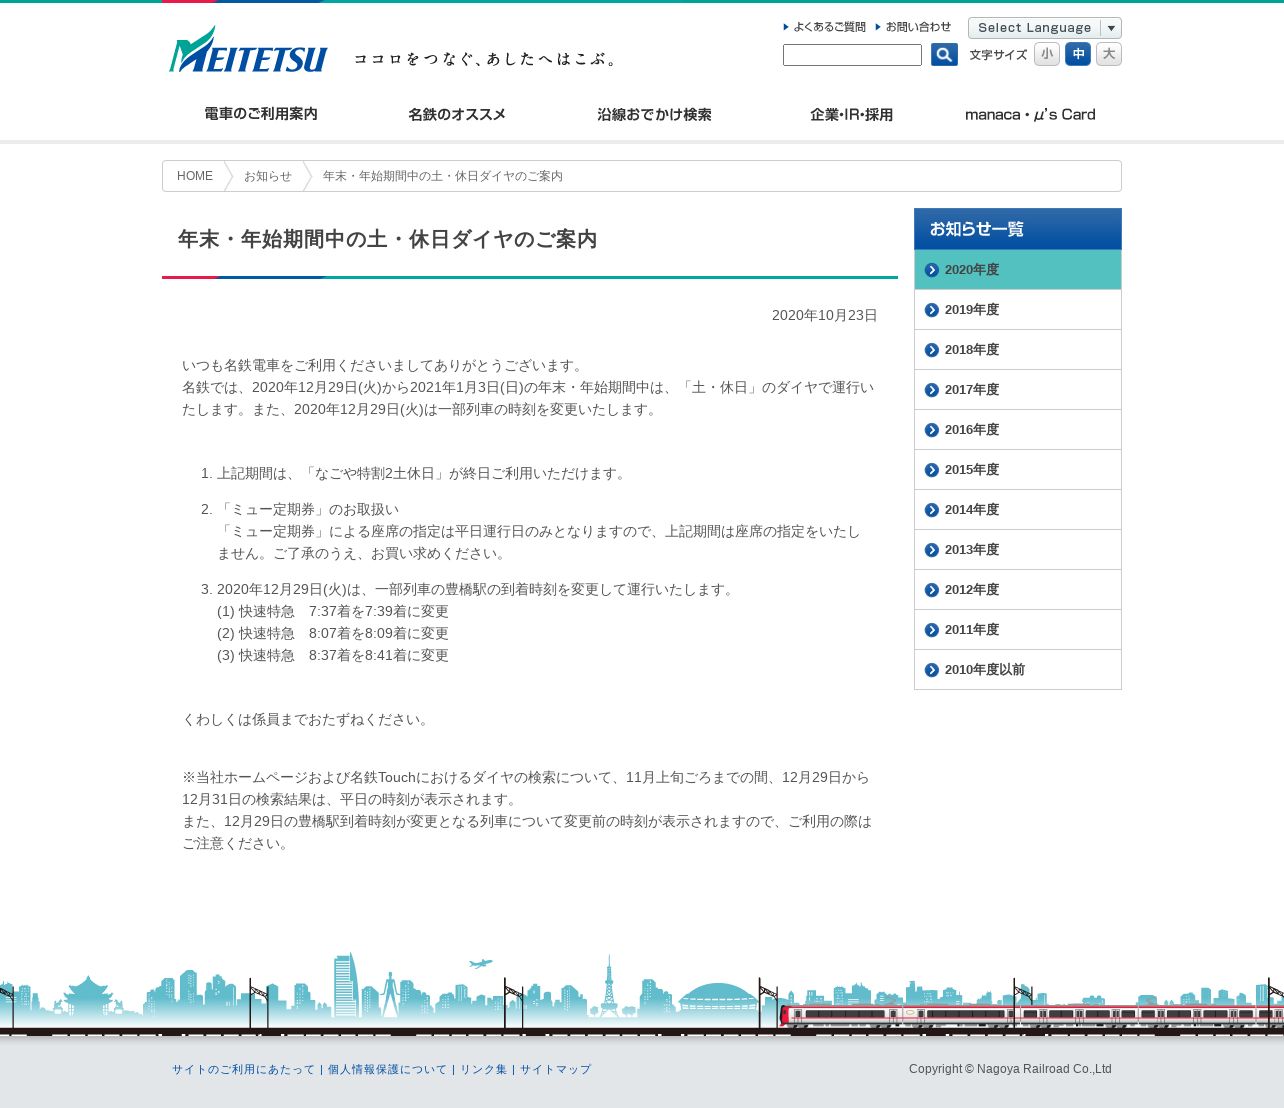The image size is (1284, 1108).
Task: Click the line 7:37着を7:39着に変更
Action: [x=379, y=611]
